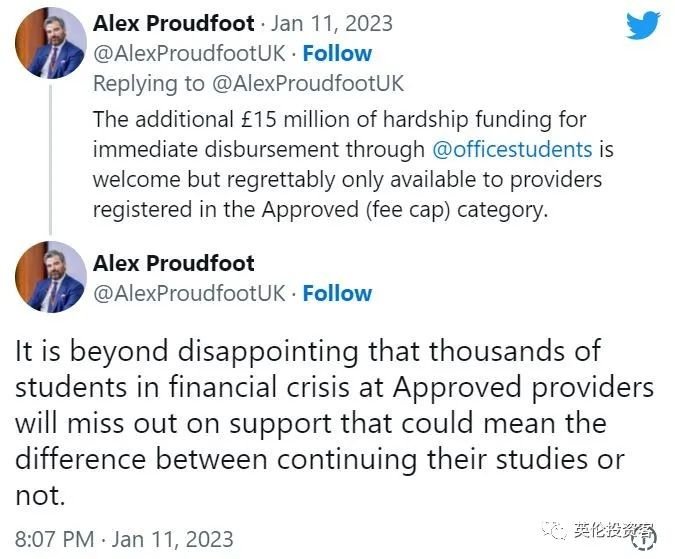Open Alex Proudfoot's avatar on the second tweet
This screenshot has height=559, width=675.
pos(51,277)
